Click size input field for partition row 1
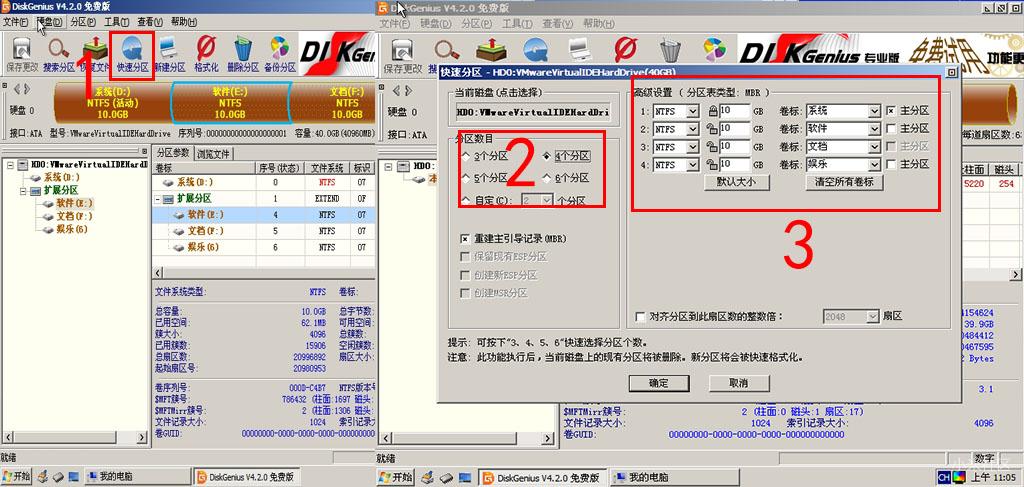The image size is (1024, 487). [735, 112]
